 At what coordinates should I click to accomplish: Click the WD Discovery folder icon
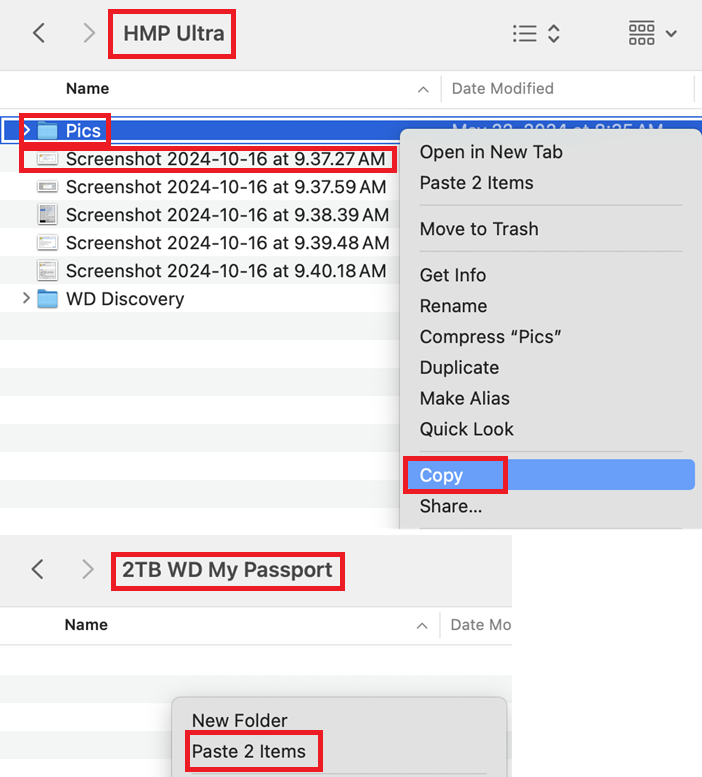click(48, 298)
